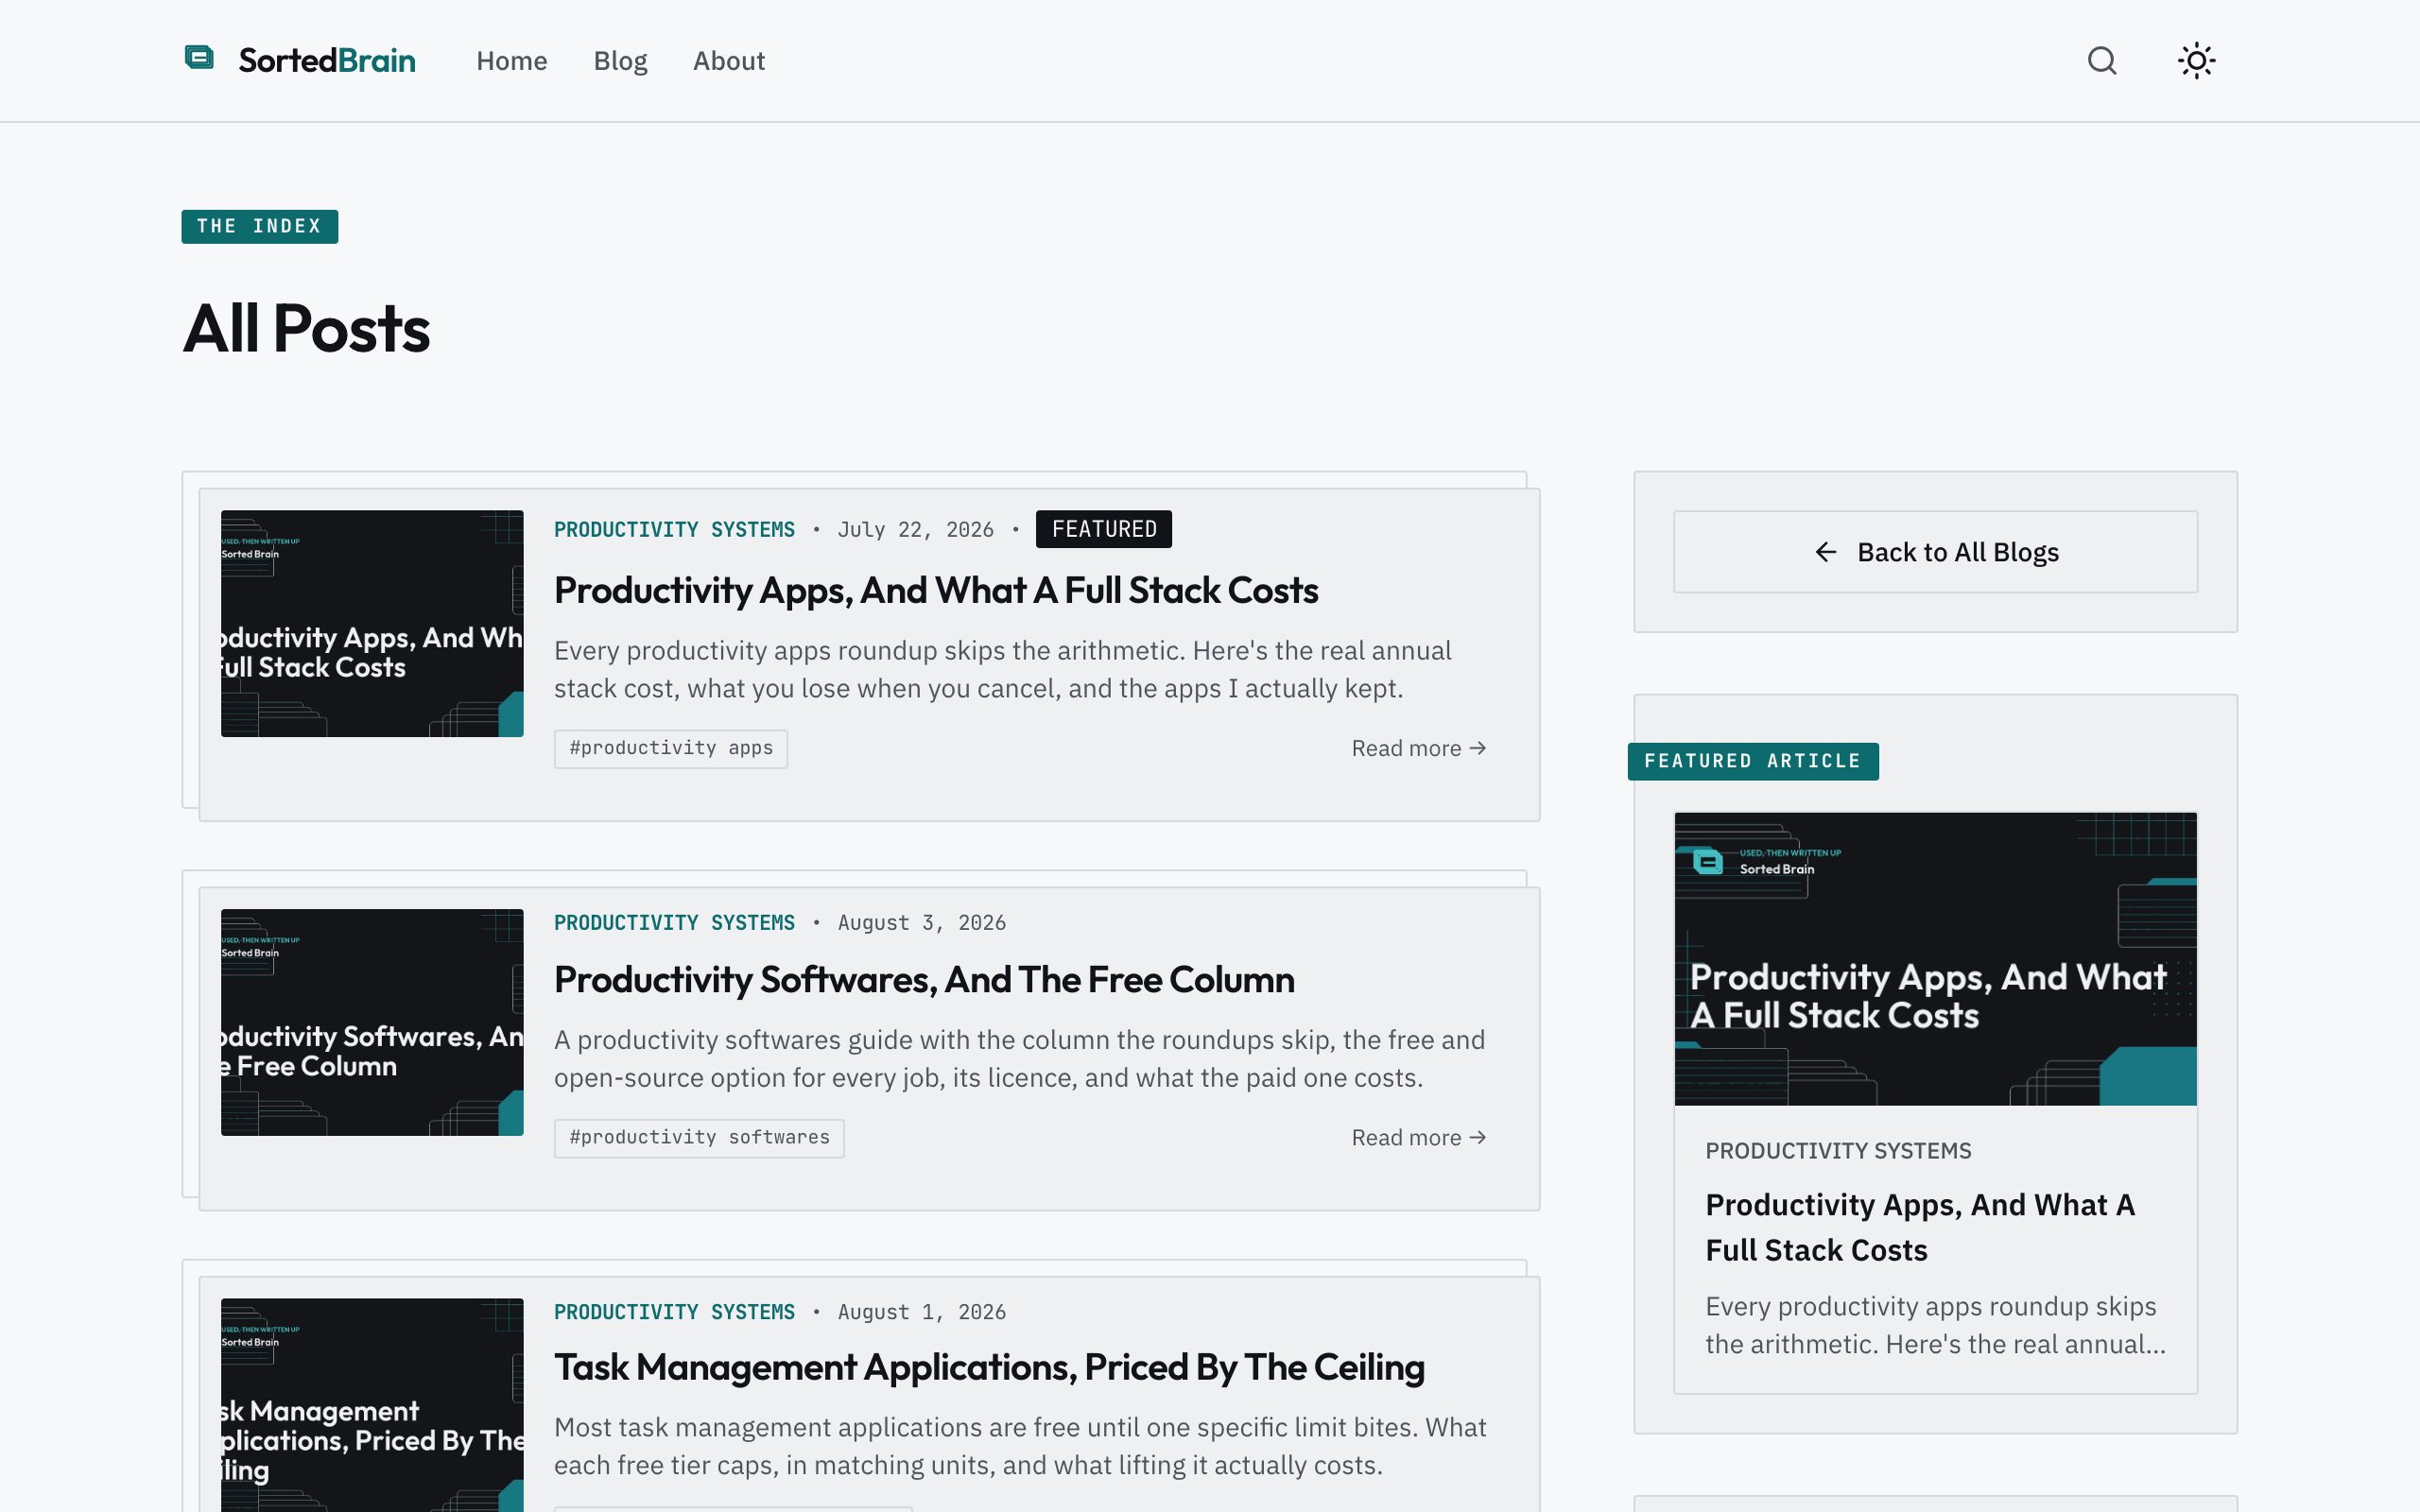Click Read more on Productivity Softwares post
2420x1512 pixels.
click(1418, 1137)
